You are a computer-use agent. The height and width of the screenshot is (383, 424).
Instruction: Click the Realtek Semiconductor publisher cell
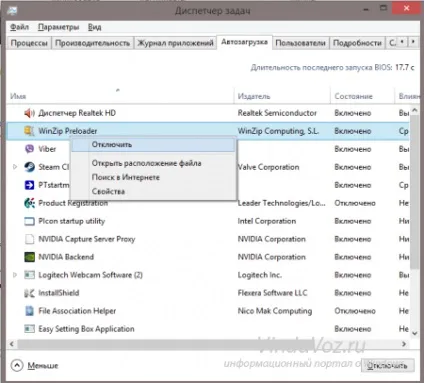tap(277, 113)
